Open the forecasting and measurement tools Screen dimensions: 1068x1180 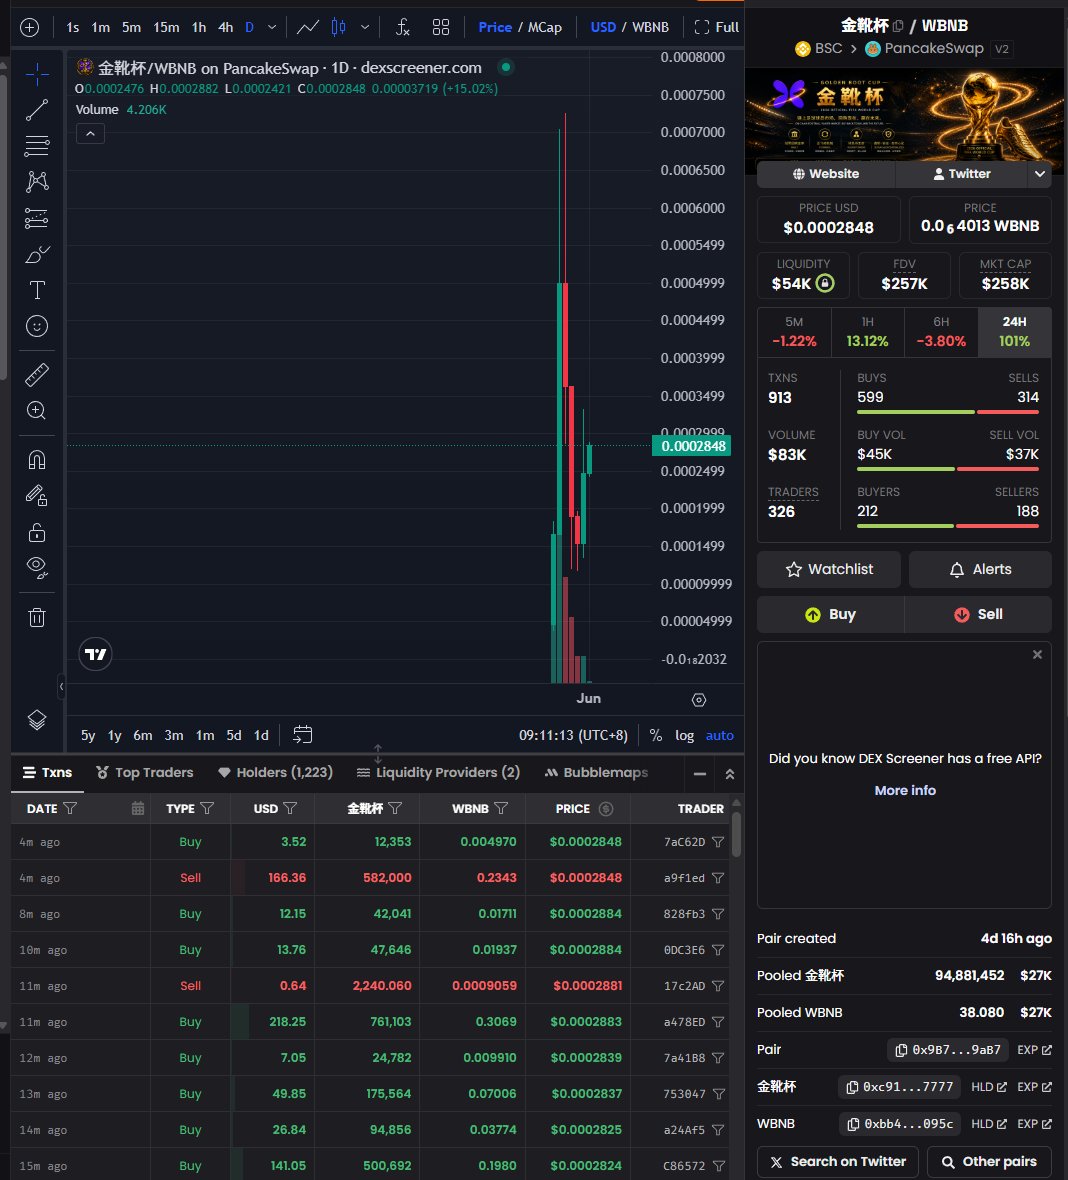[36, 217]
